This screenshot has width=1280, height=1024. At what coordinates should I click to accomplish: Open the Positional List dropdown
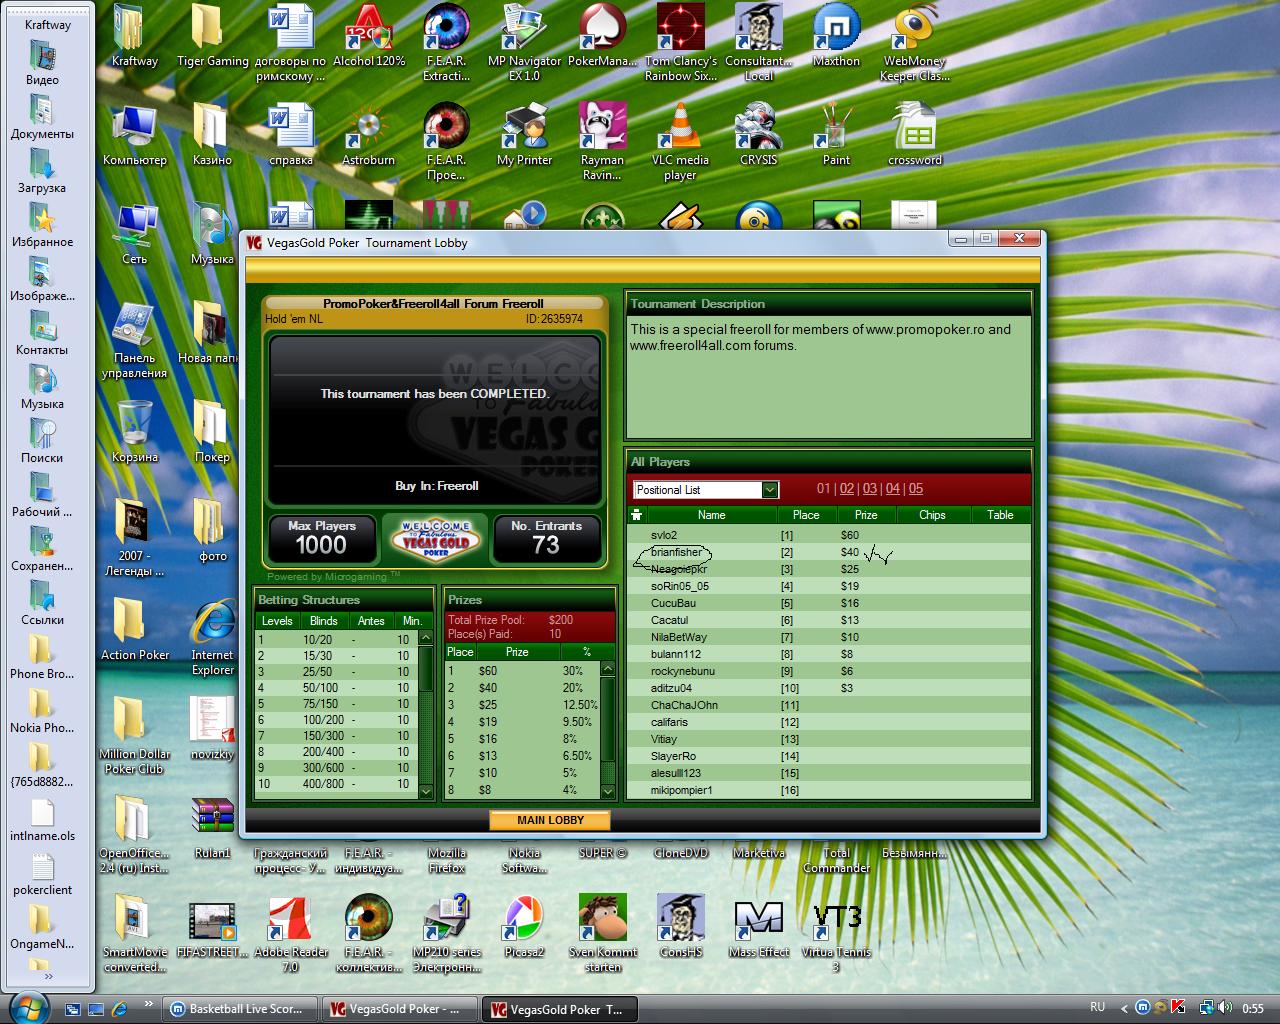(769, 490)
